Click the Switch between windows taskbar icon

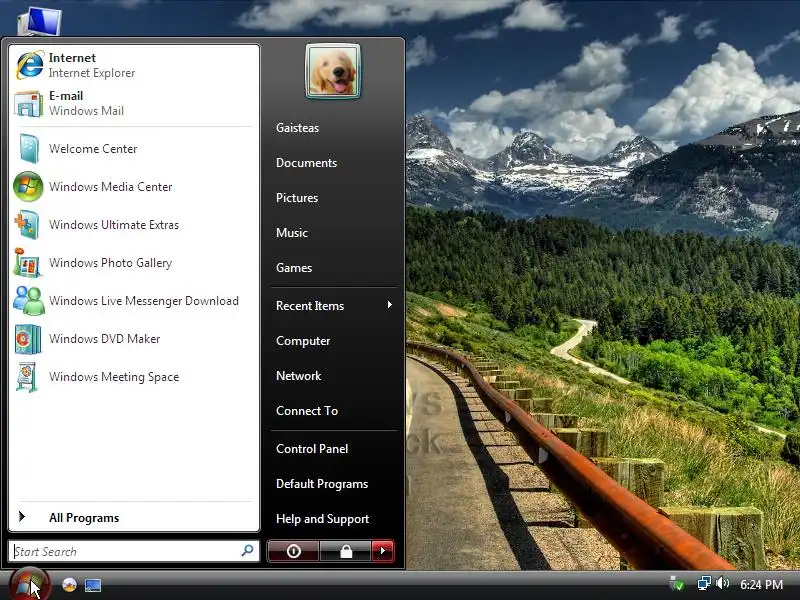(x=93, y=585)
